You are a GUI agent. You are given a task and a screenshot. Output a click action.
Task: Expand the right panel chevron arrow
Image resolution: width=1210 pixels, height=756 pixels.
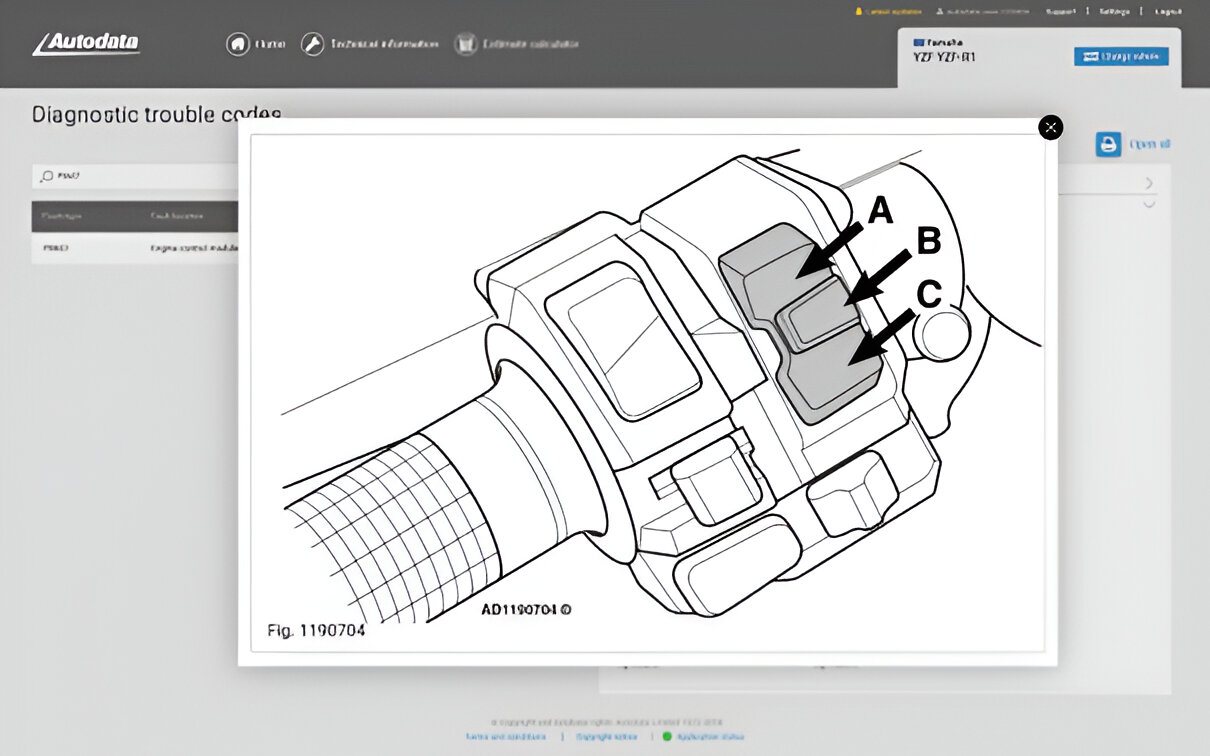pyautogui.click(x=1149, y=183)
